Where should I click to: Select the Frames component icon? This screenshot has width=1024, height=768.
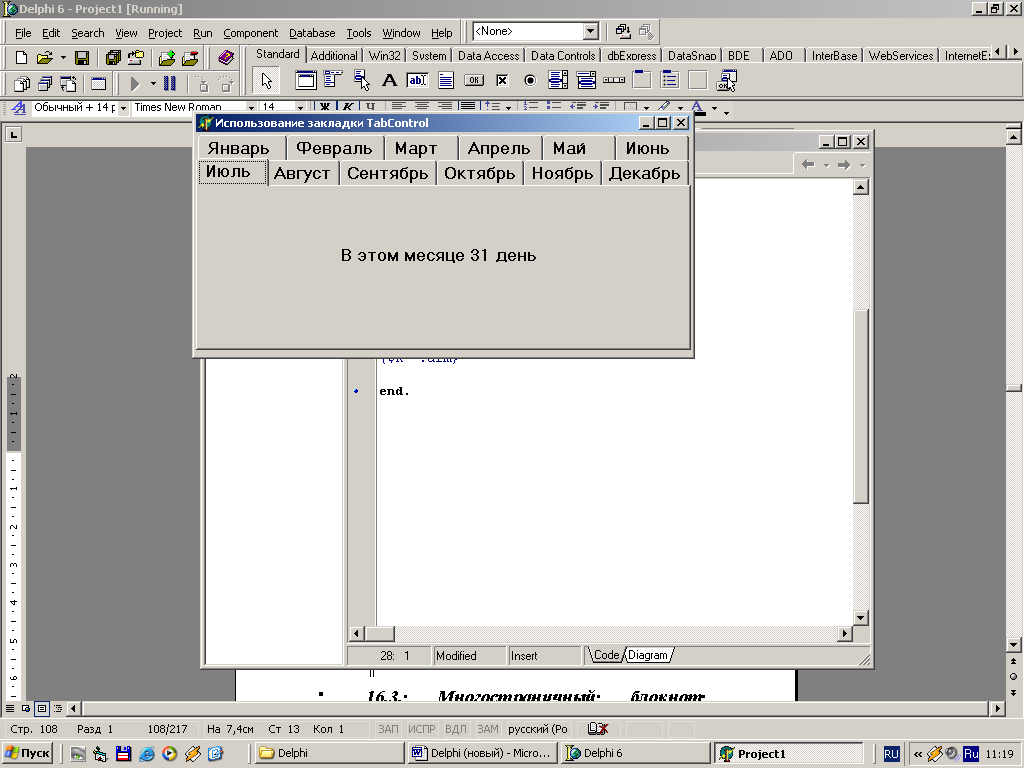click(x=306, y=80)
